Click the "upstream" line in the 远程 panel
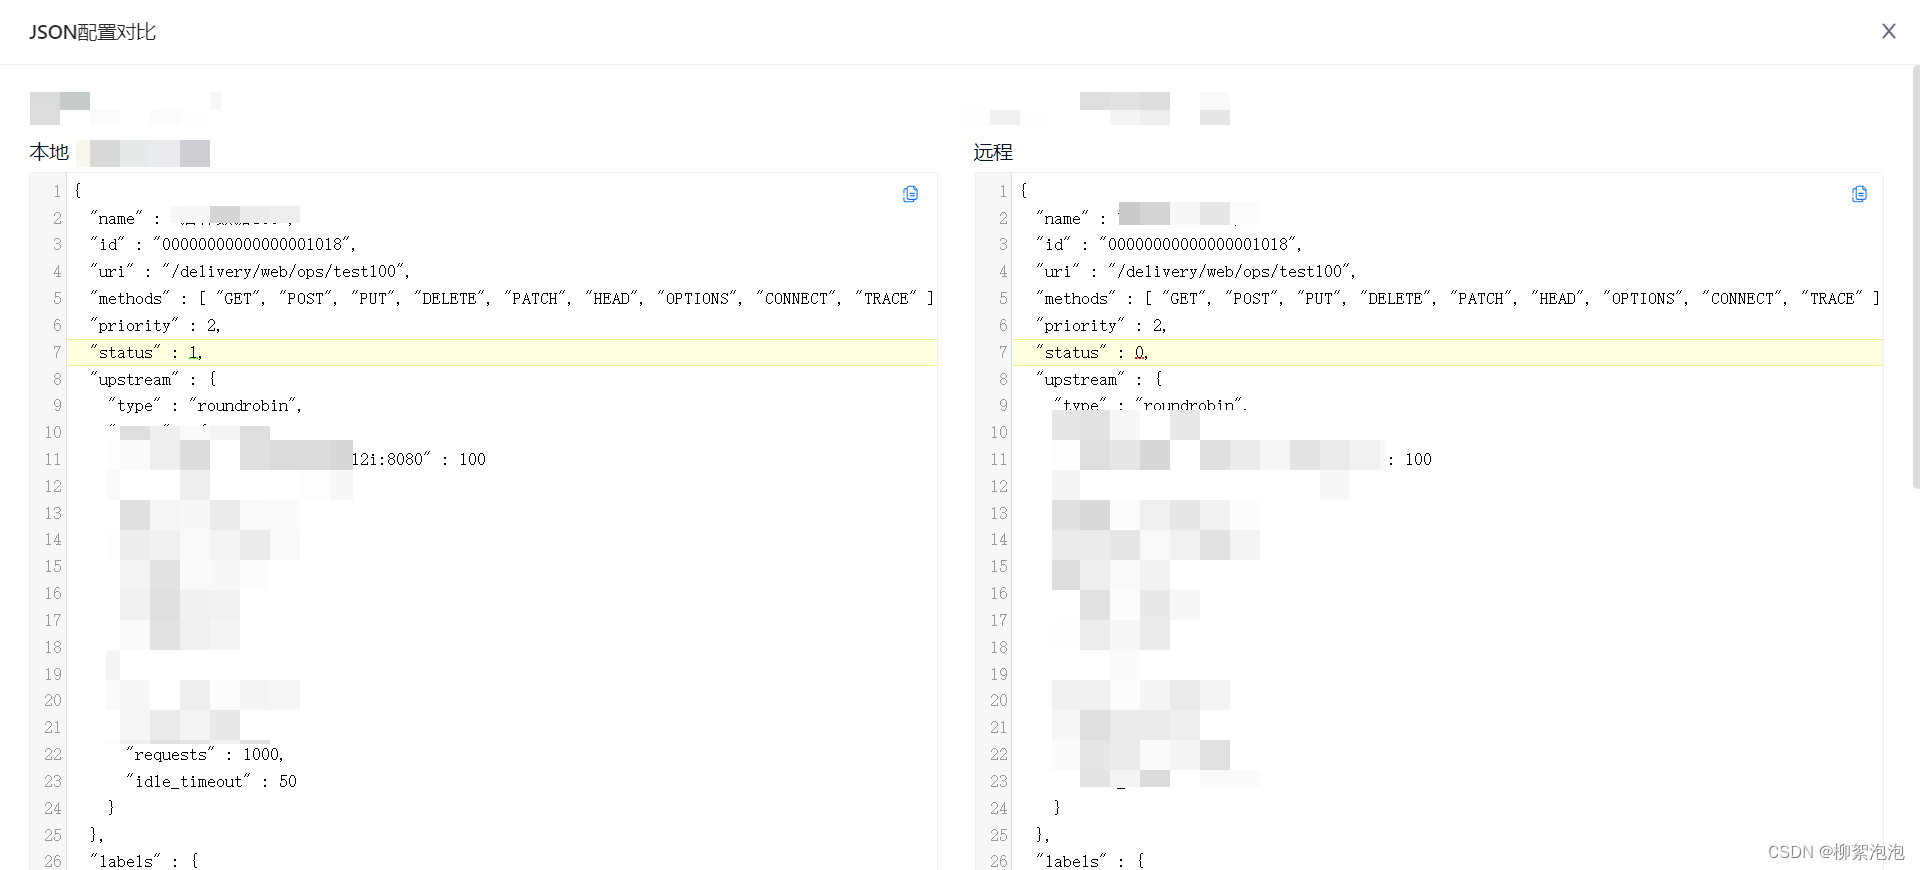Viewport: 1920px width, 870px height. point(1099,379)
